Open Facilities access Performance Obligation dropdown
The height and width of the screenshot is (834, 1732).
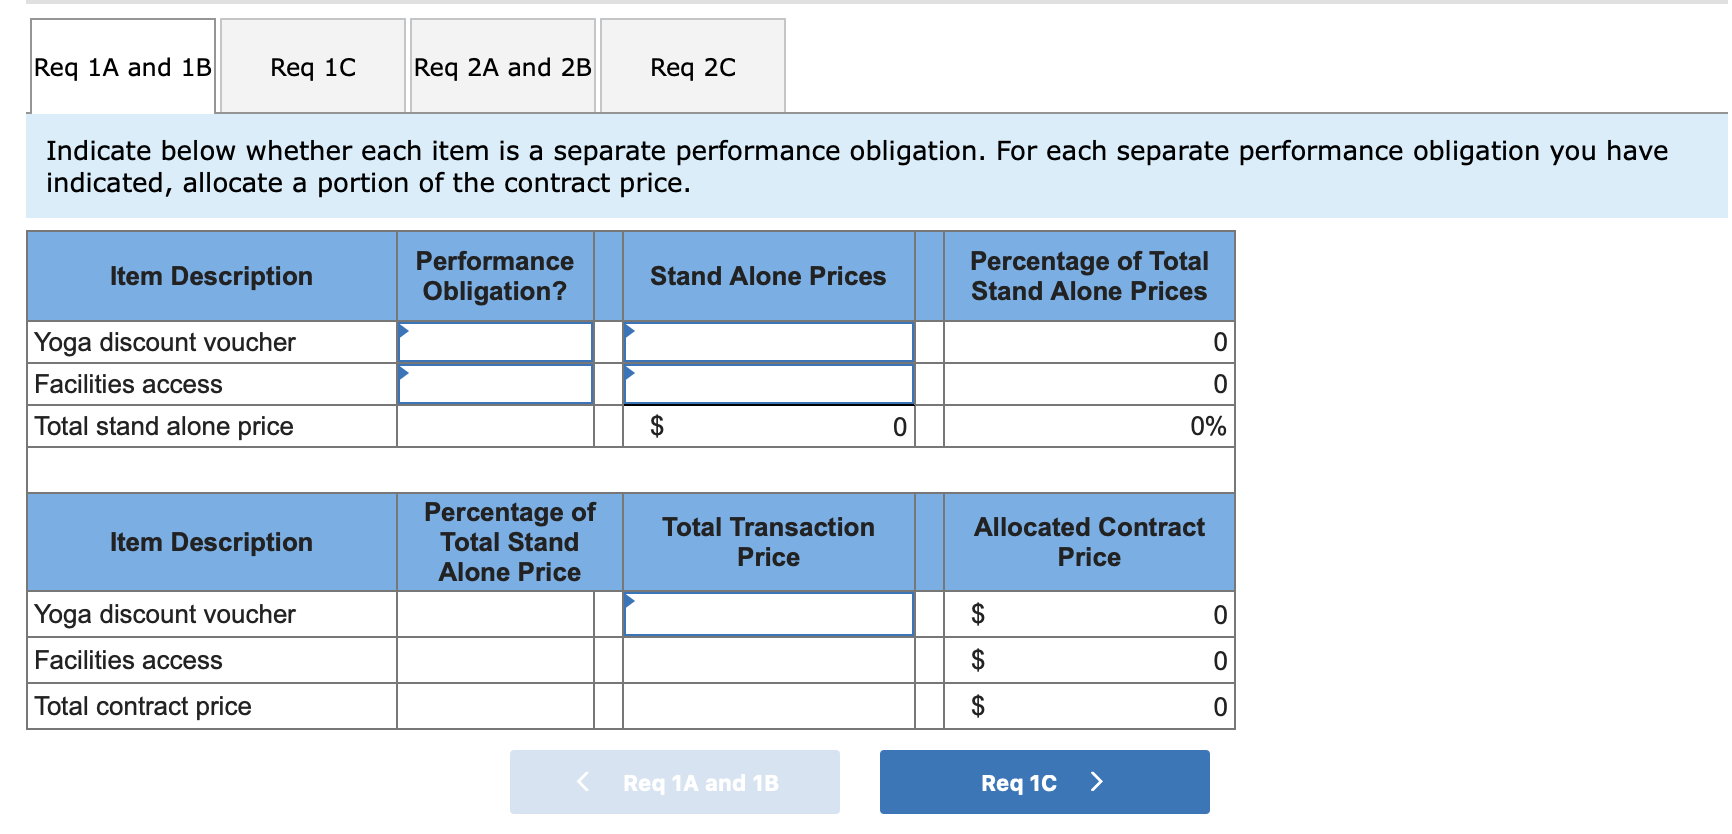(x=495, y=384)
